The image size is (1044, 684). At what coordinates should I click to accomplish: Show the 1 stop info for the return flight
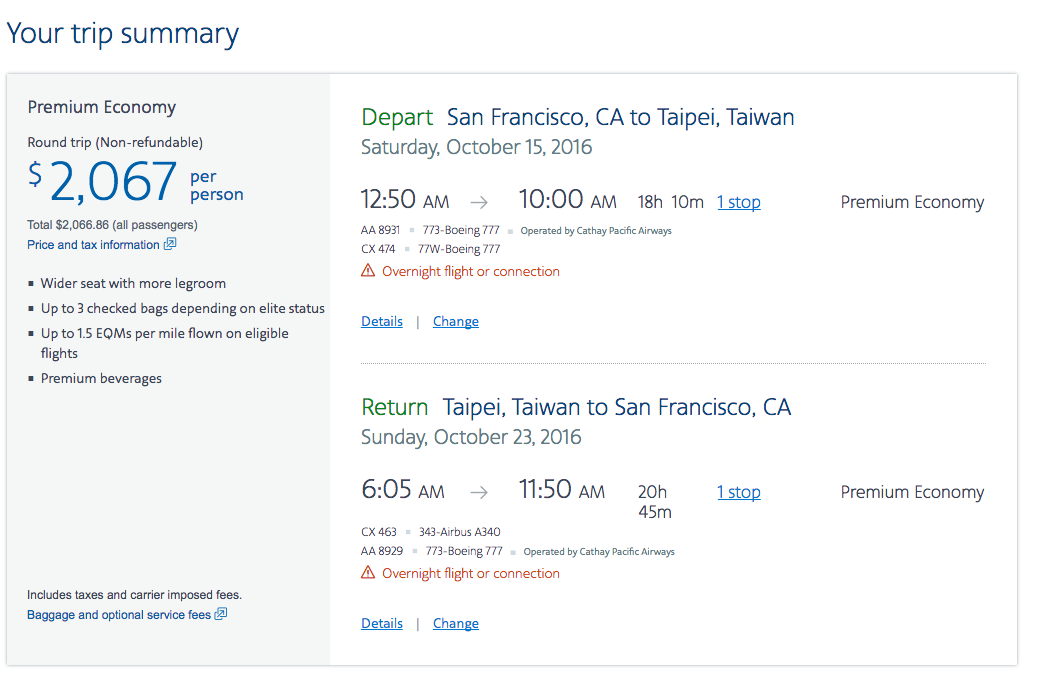point(738,492)
